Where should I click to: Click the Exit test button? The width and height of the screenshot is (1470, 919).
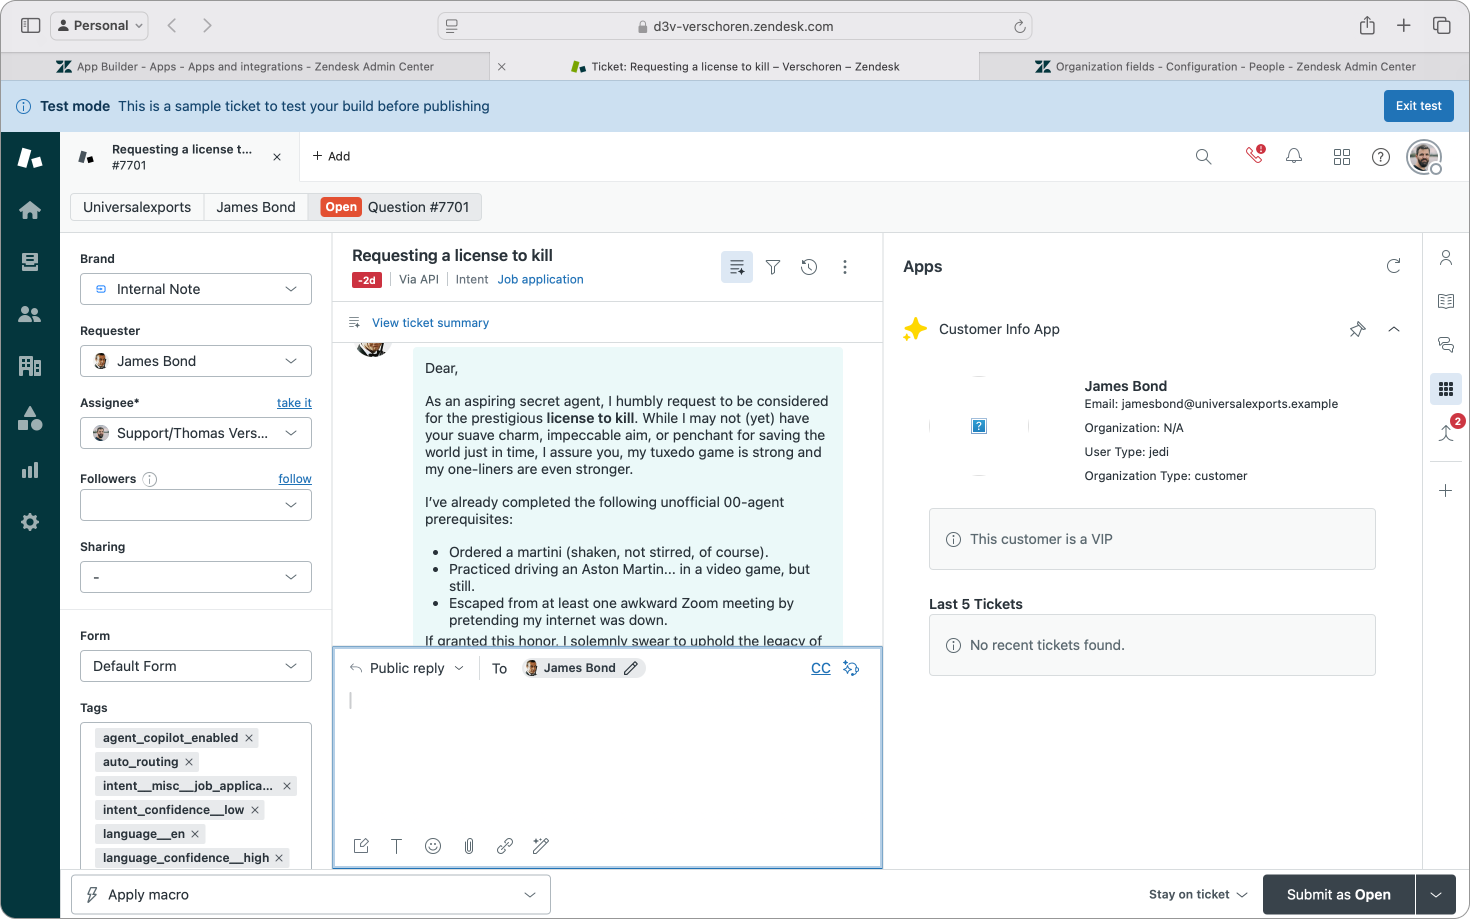click(1418, 106)
